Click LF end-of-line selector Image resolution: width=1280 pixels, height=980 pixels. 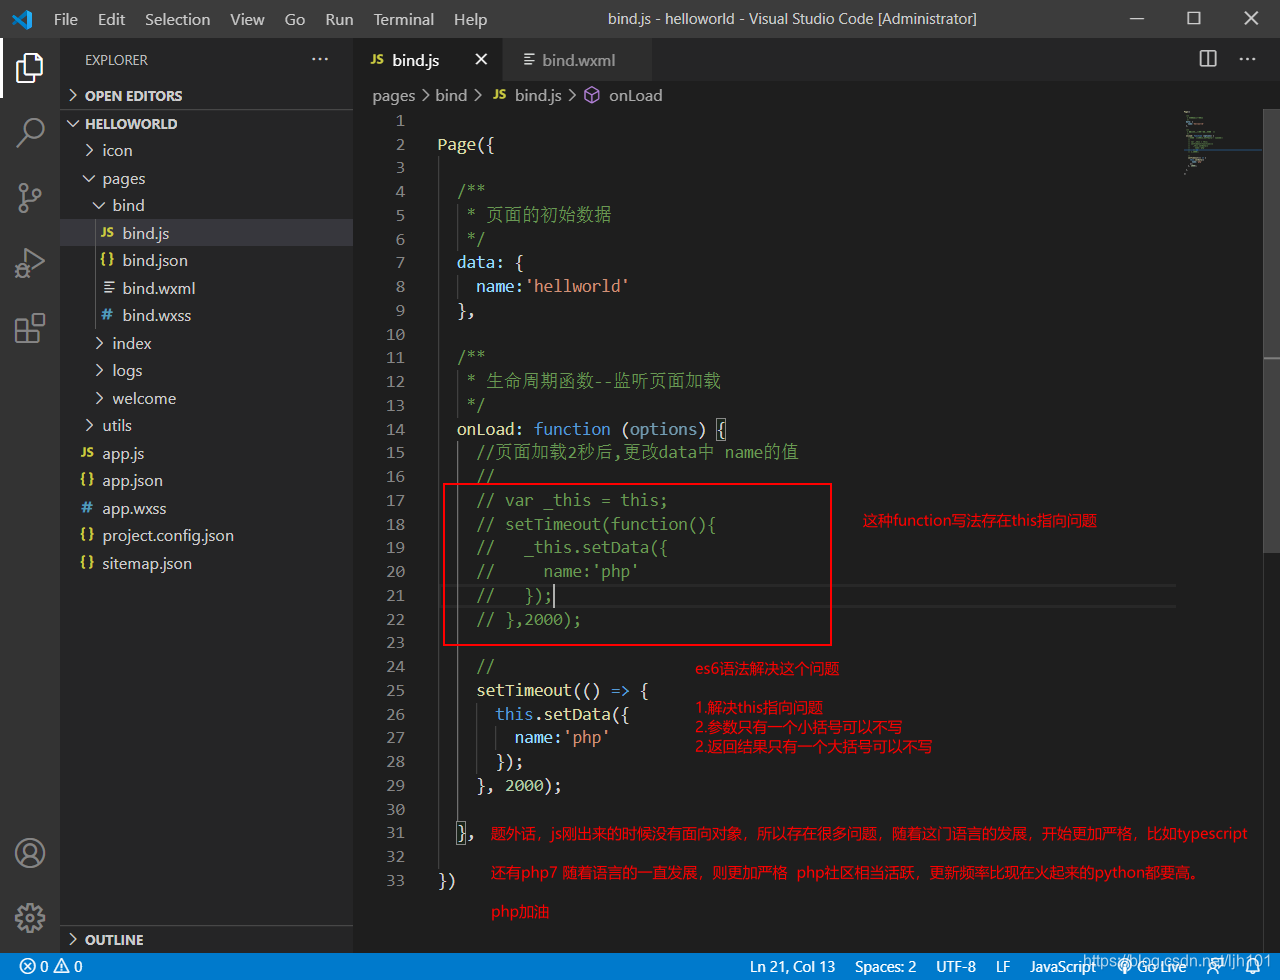(x=1003, y=966)
